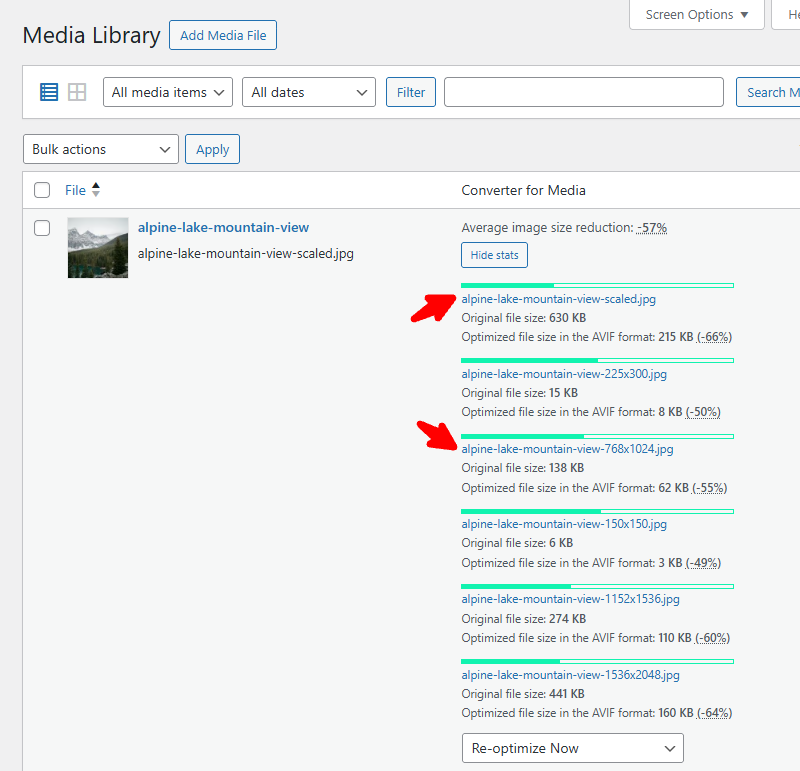Open the alpine lake thumbnail image
The width and height of the screenshot is (800, 771).
point(98,247)
